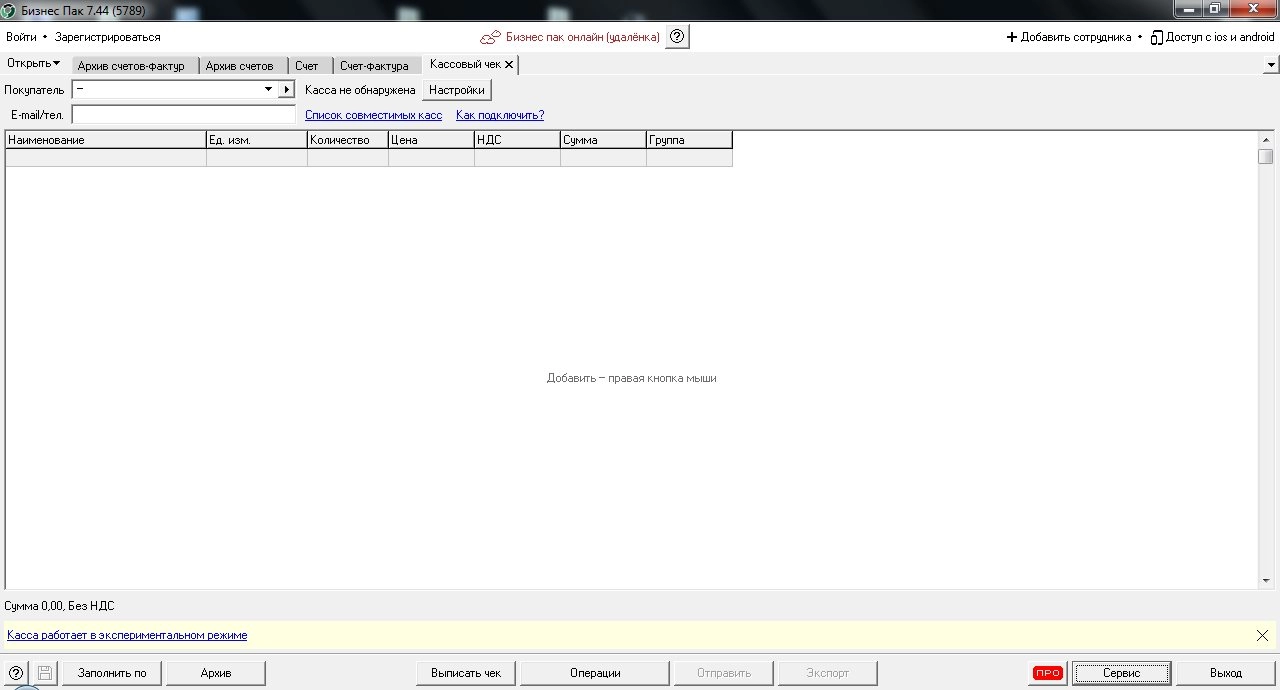Click the cloud icon beside Бизнес пак онлайн
Viewport: 1280px width, 690px height.
pos(490,37)
